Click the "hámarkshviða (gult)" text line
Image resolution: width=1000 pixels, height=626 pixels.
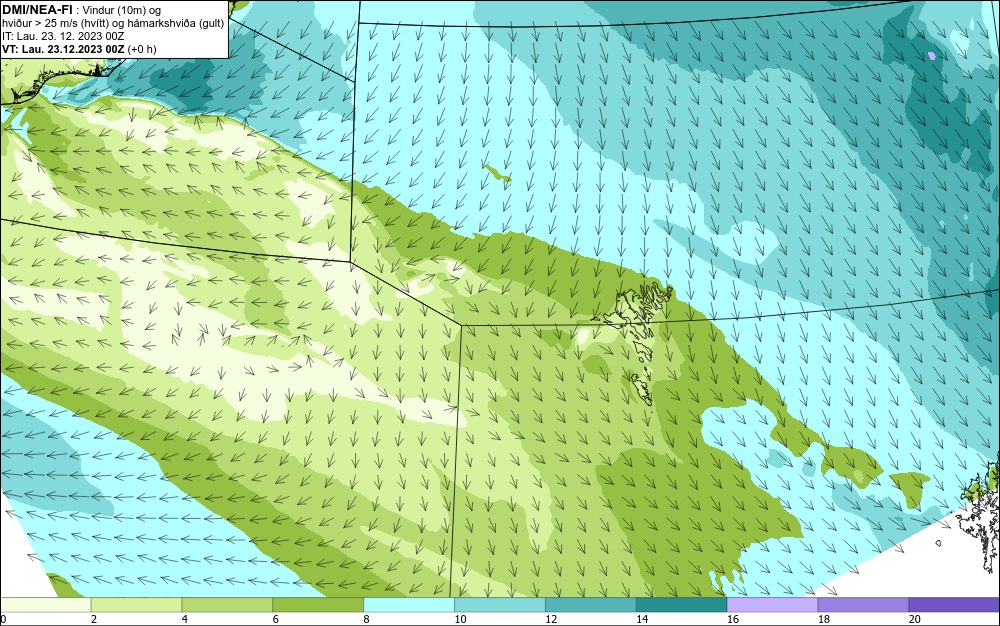(x=176, y=24)
